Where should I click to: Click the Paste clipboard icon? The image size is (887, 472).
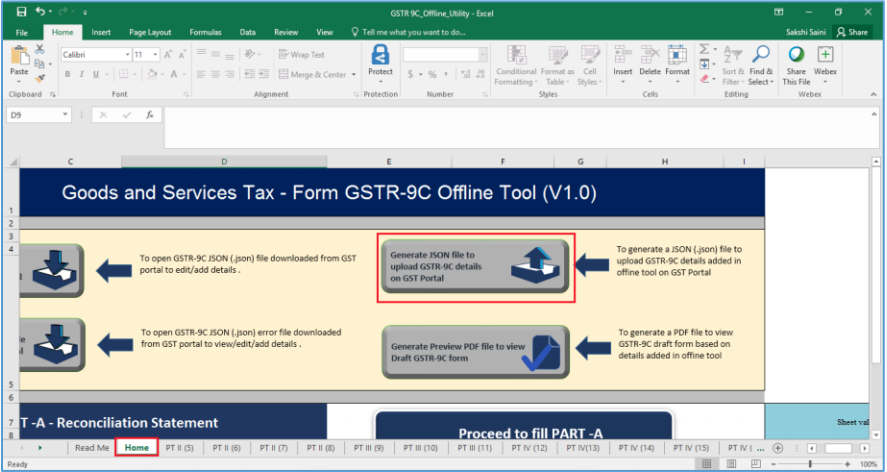coord(19,55)
